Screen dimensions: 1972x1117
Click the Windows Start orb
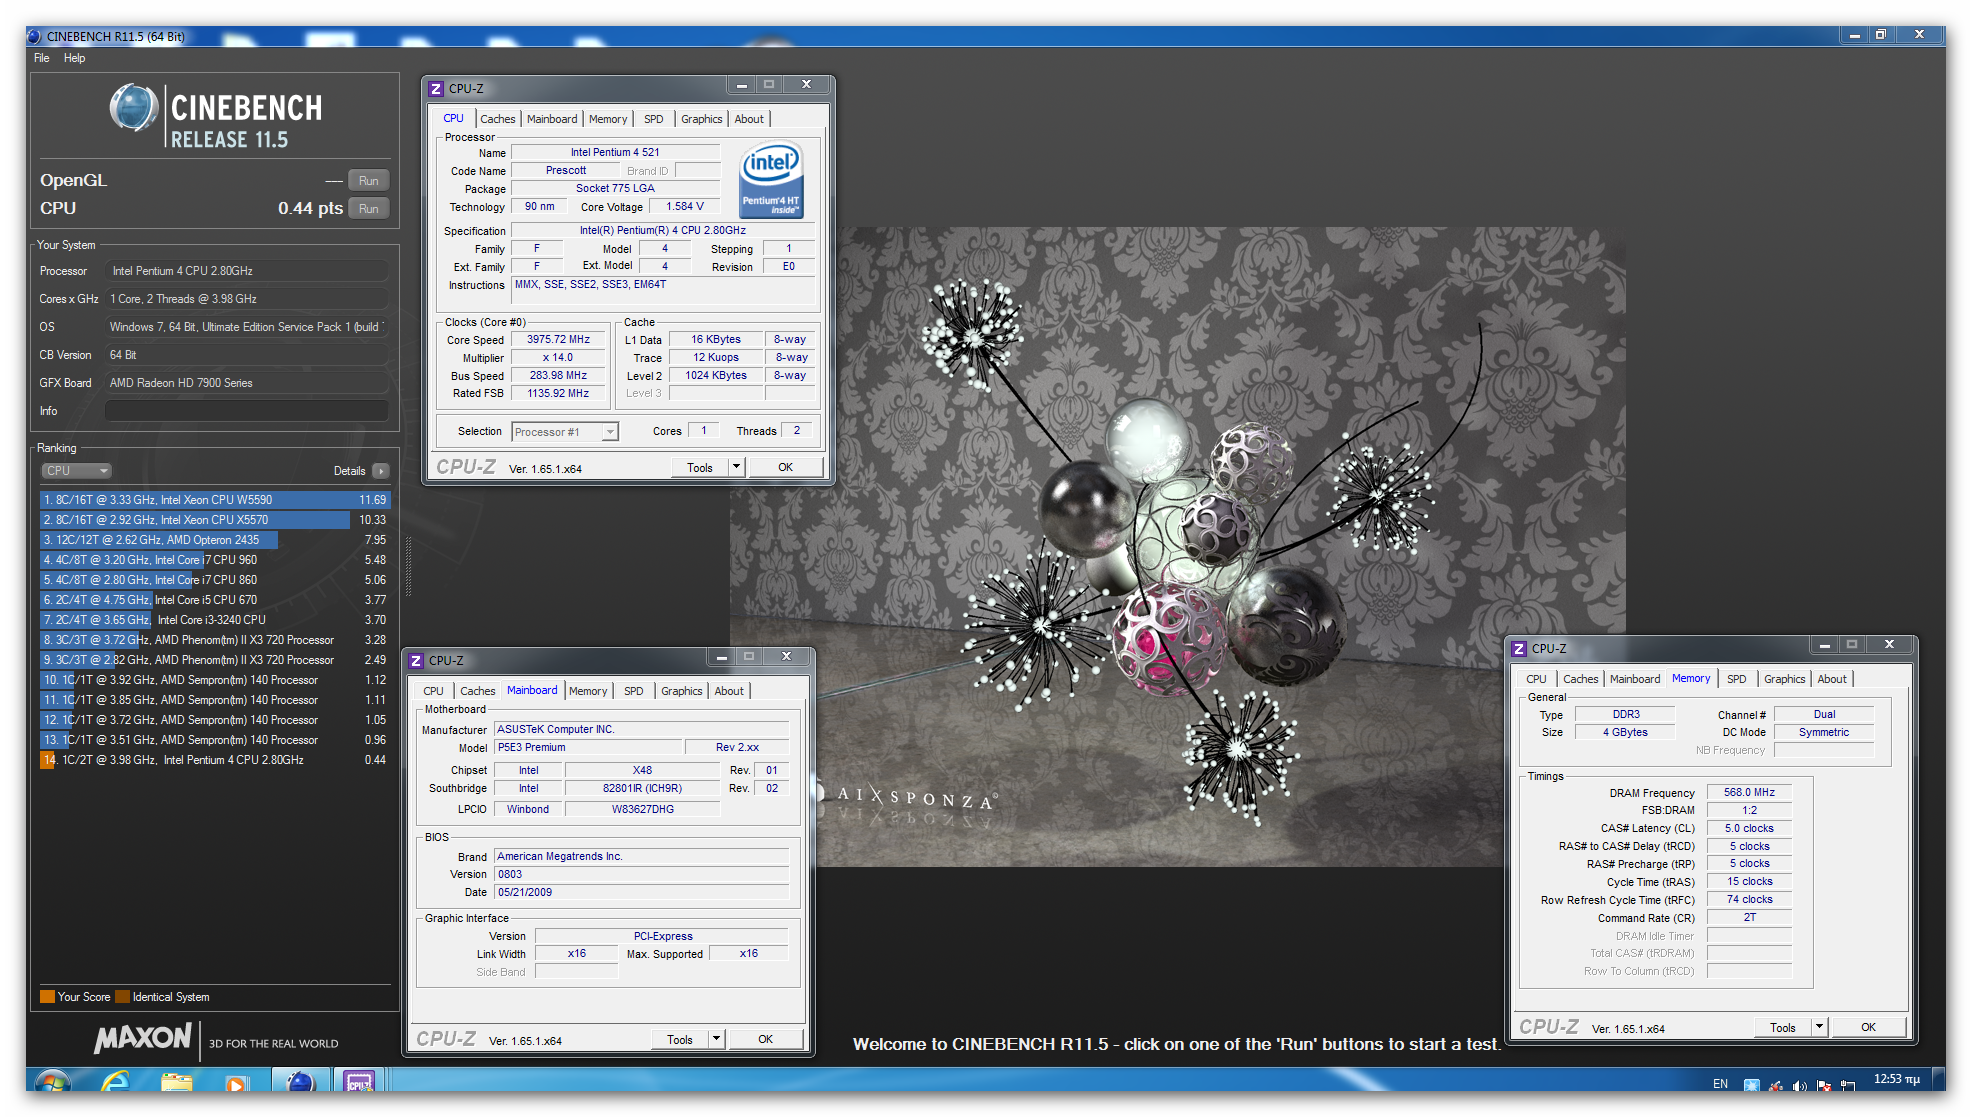52,1082
